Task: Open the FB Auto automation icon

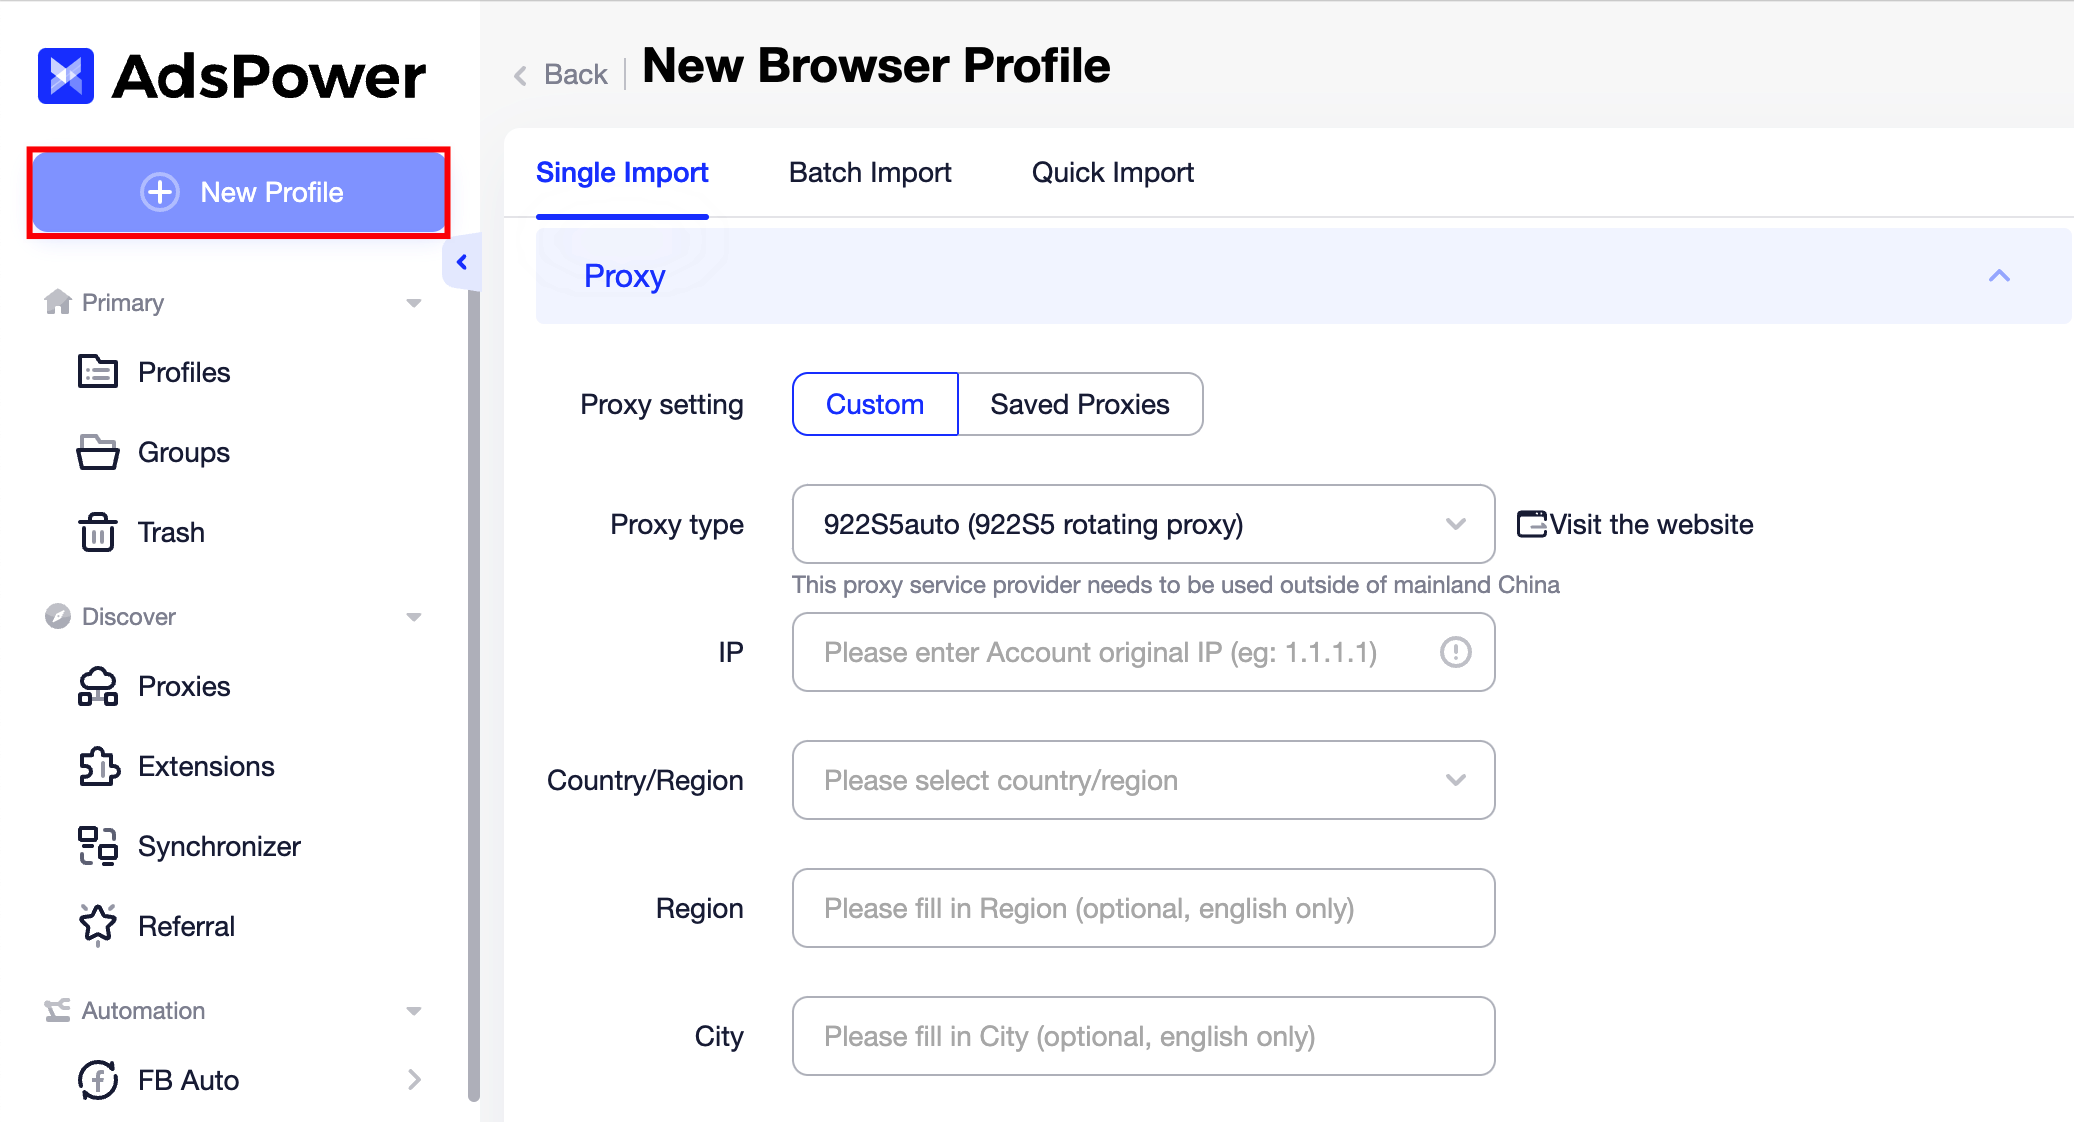Action: pyautogui.click(x=98, y=1079)
